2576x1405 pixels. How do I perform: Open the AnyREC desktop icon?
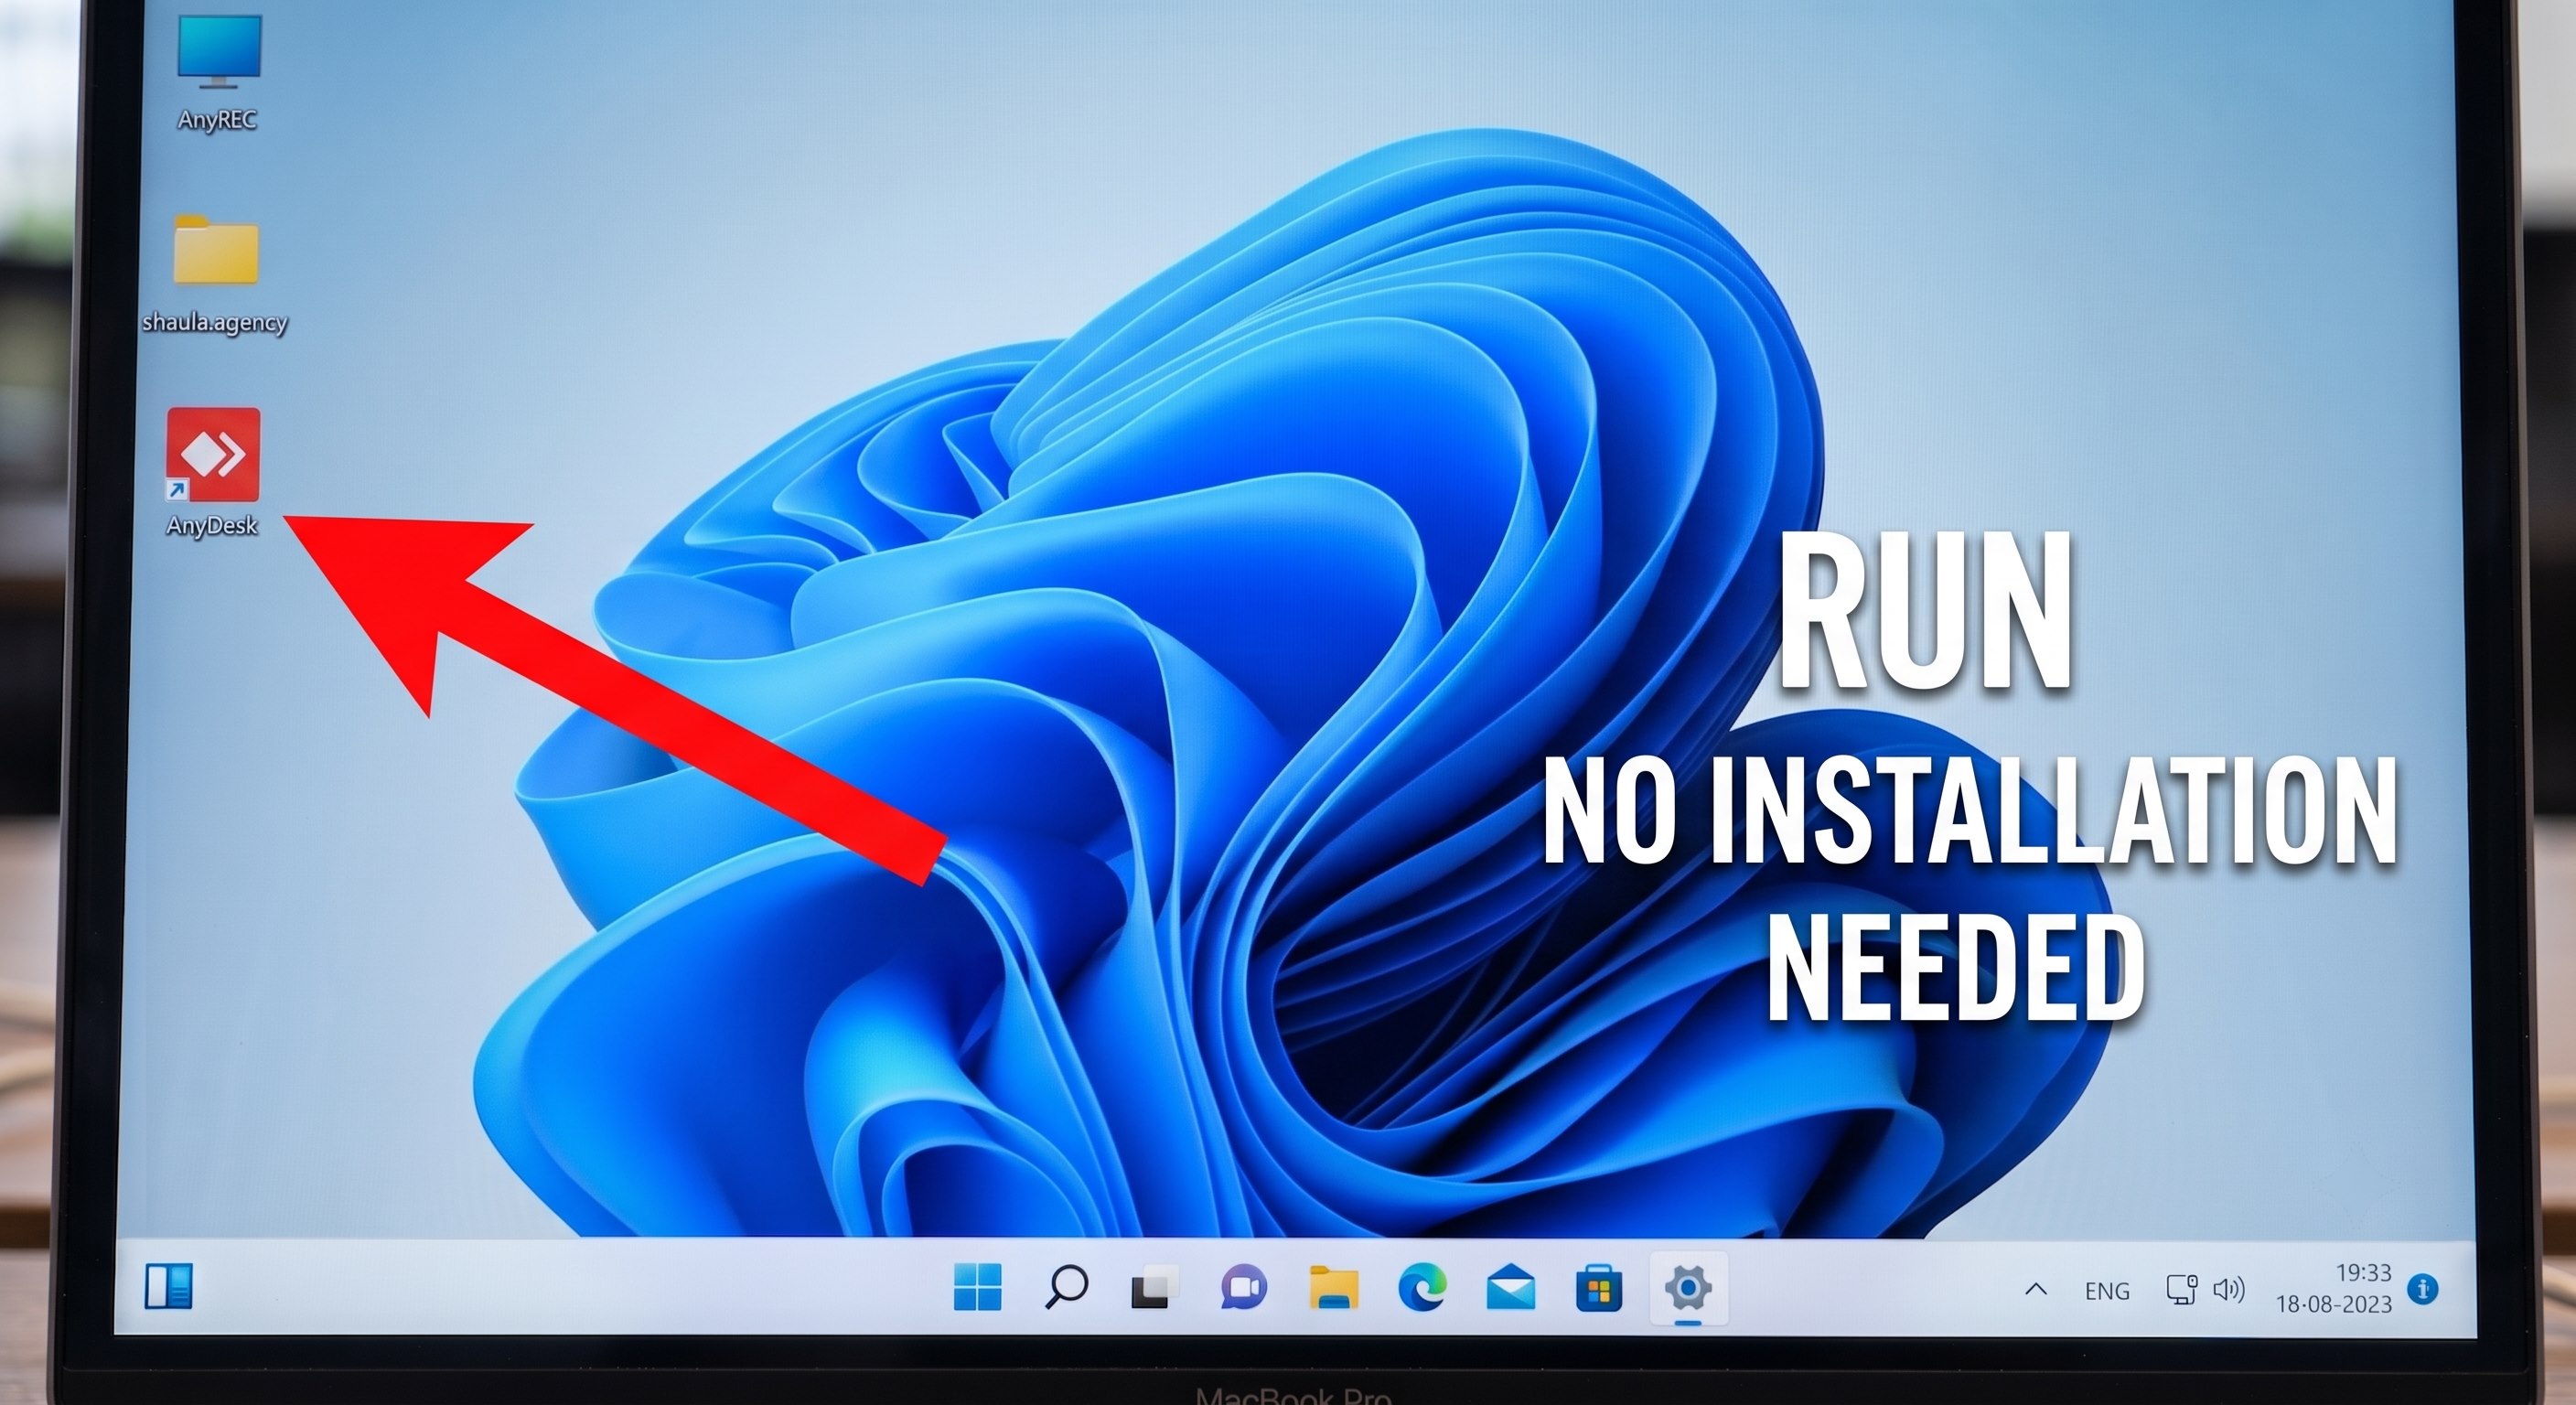tap(218, 72)
